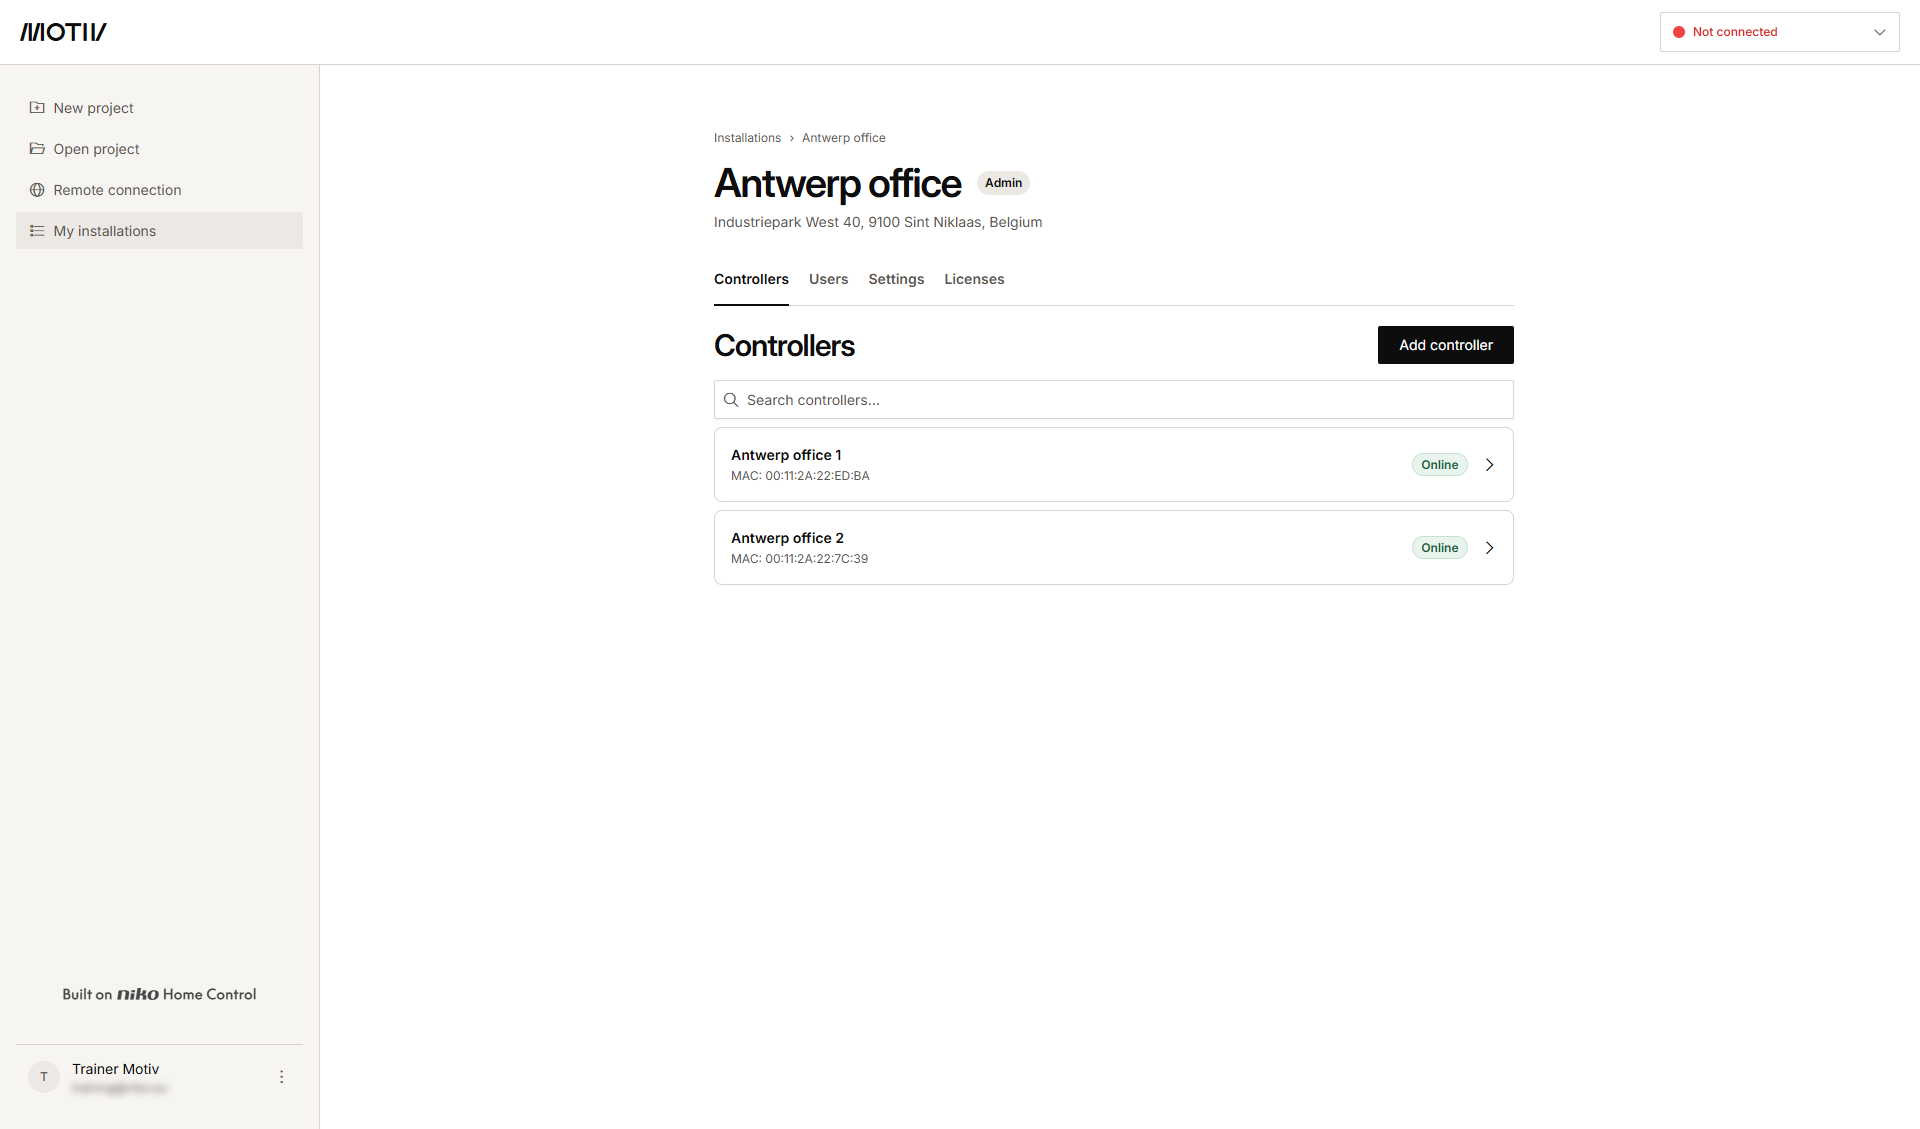The height and width of the screenshot is (1129, 1920).
Task: Go to the Installations breadcrumb link
Action: coord(747,138)
